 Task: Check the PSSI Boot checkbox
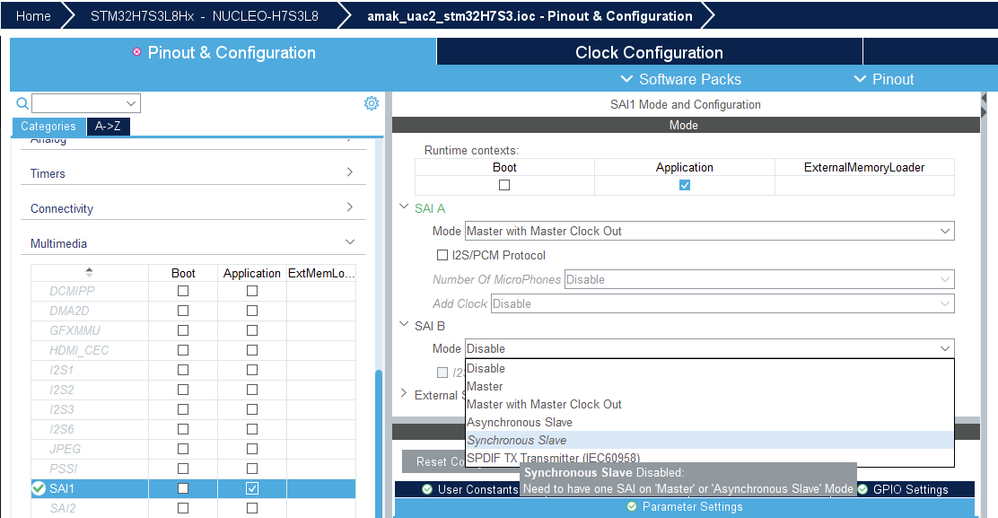(x=183, y=468)
